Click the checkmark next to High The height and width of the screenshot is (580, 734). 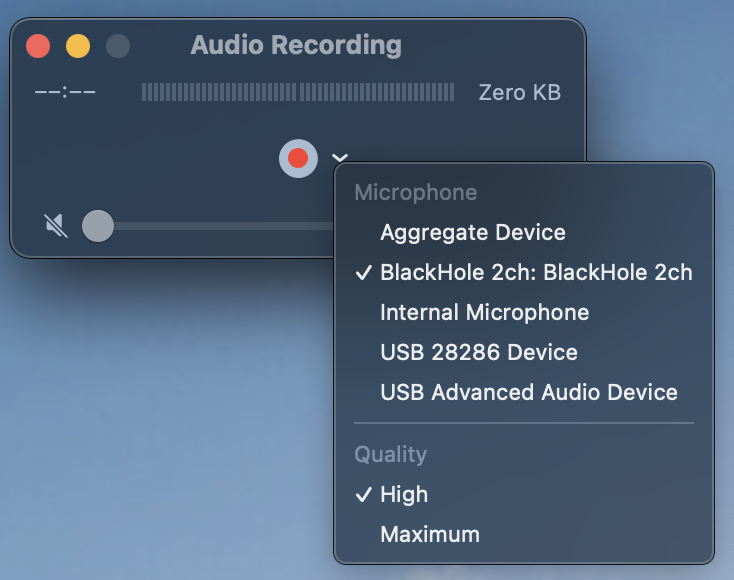pos(364,495)
